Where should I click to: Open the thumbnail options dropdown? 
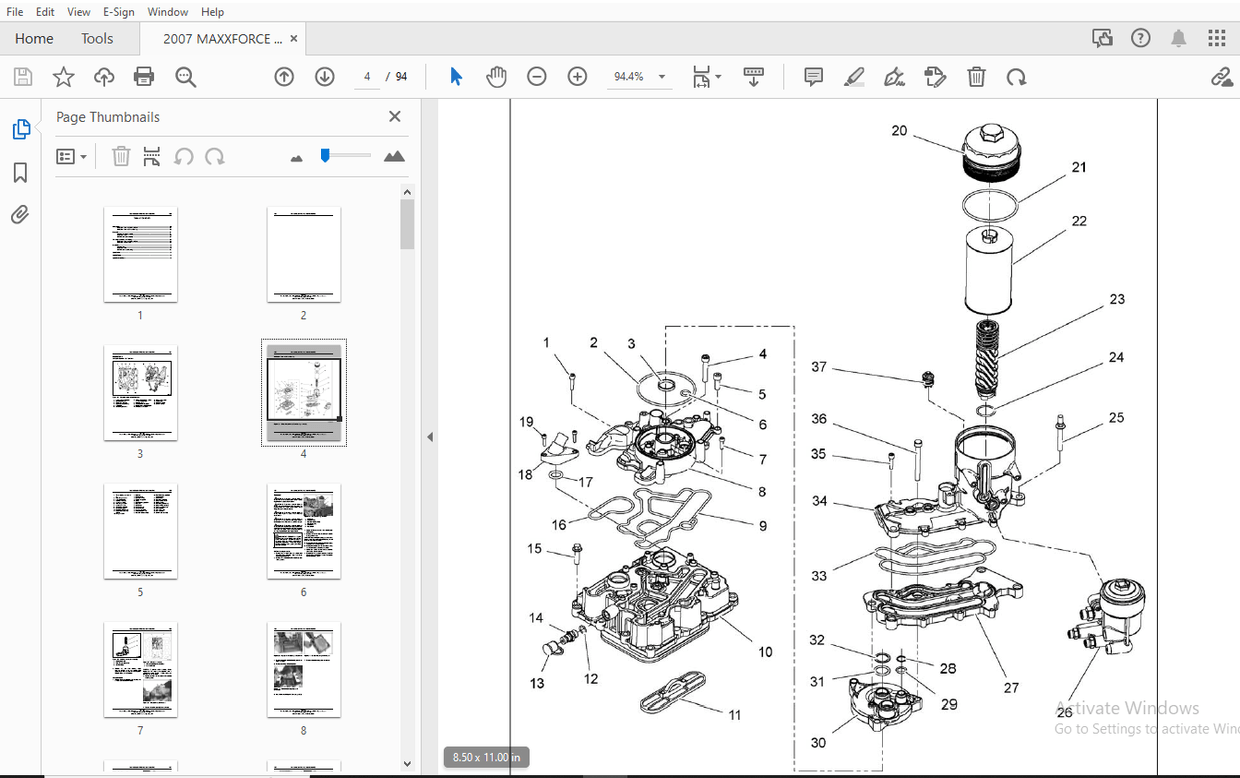pos(71,156)
